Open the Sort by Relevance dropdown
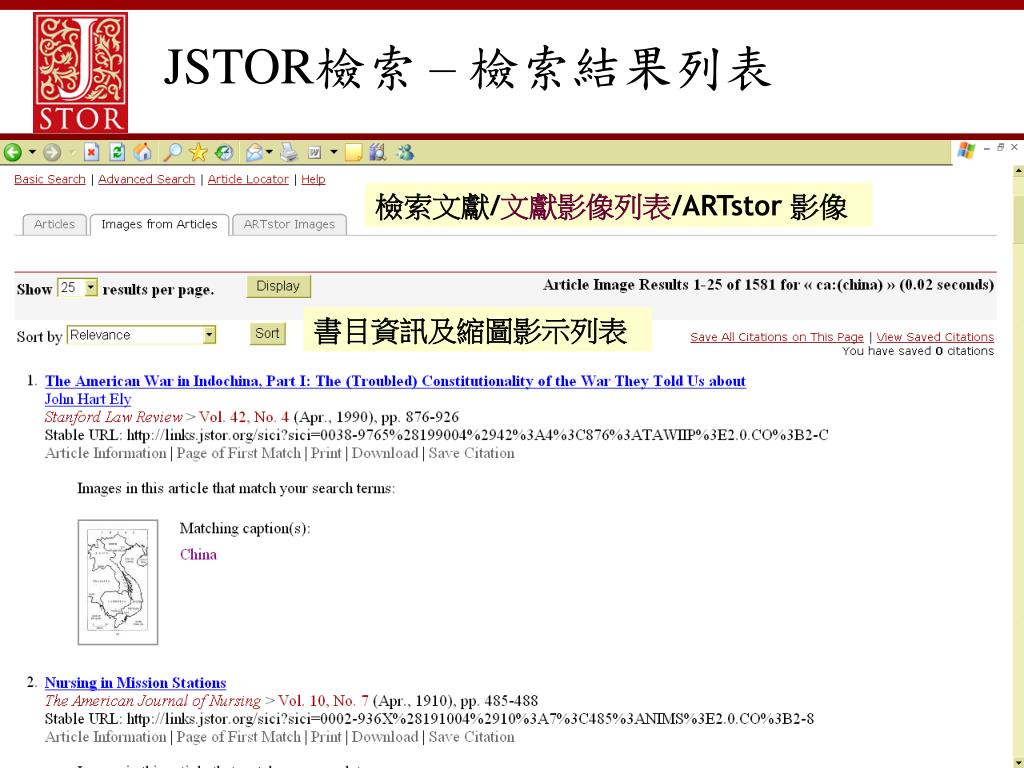Screen dimensions: 1024x768 click(x=141, y=335)
